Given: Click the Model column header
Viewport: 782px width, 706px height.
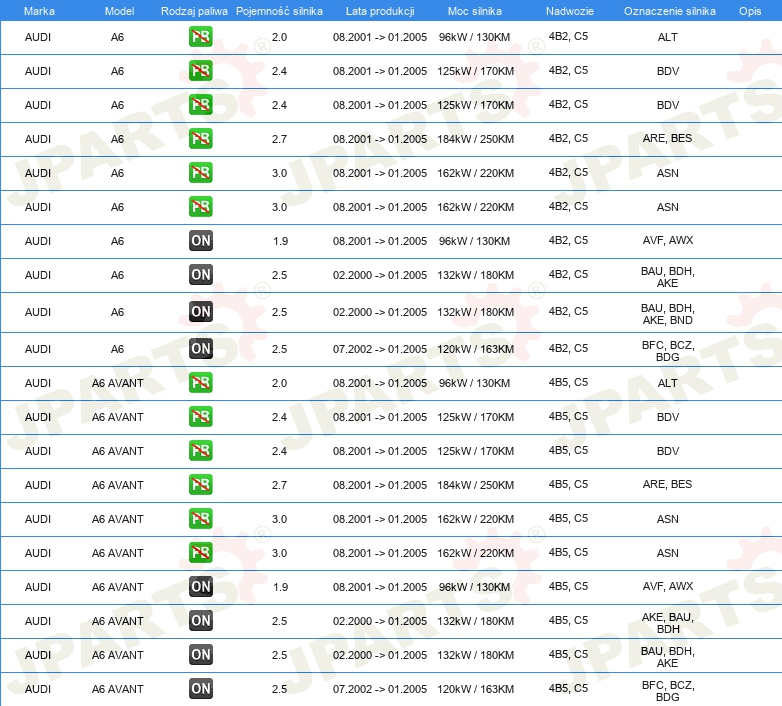Looking at the screenshot, I should (119, 10).
